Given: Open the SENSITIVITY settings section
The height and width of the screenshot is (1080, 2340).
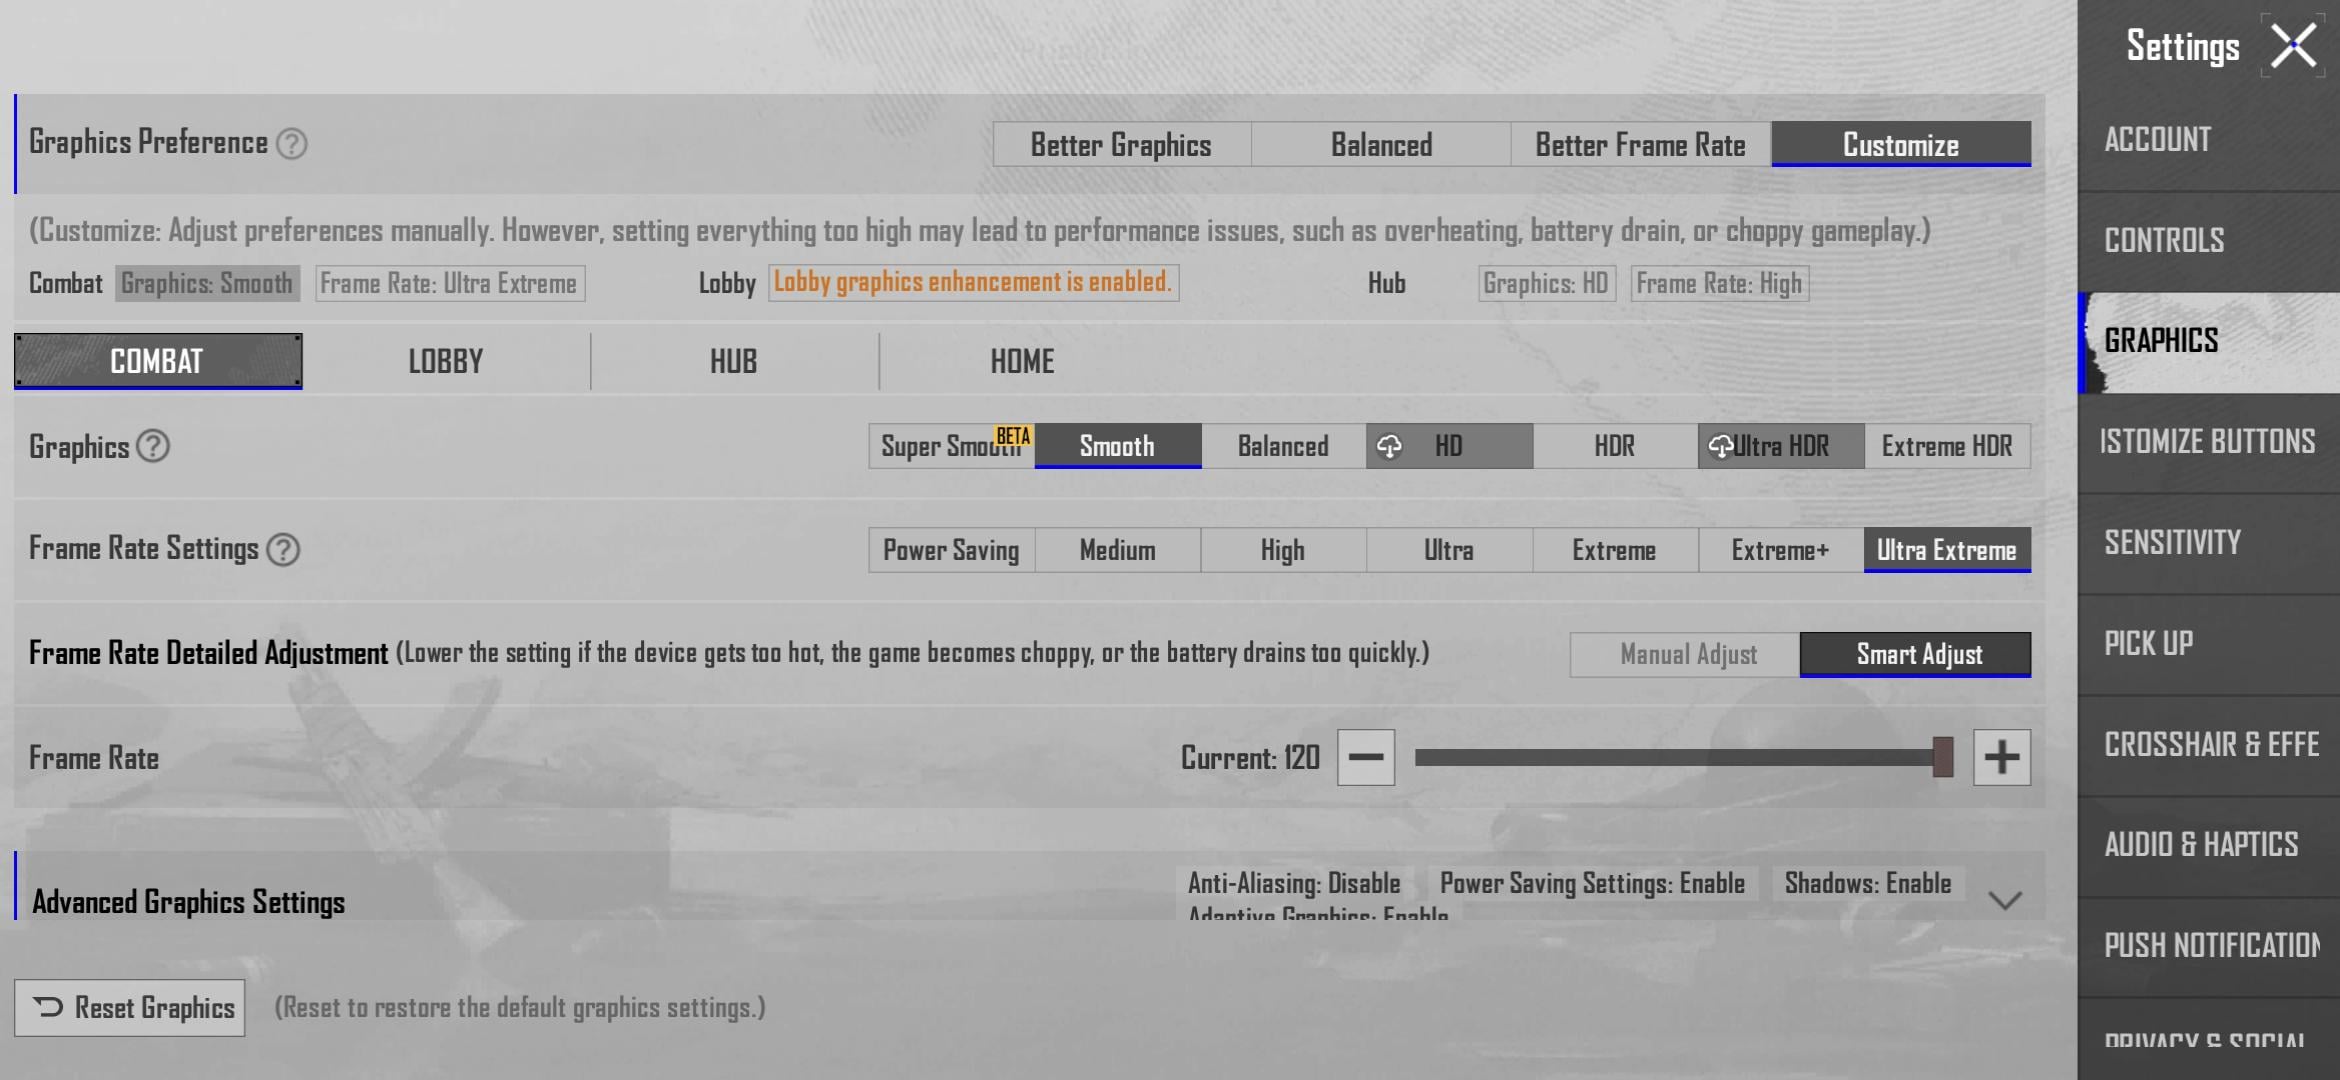Looking at the screenshot, I should click(2172, 543).
